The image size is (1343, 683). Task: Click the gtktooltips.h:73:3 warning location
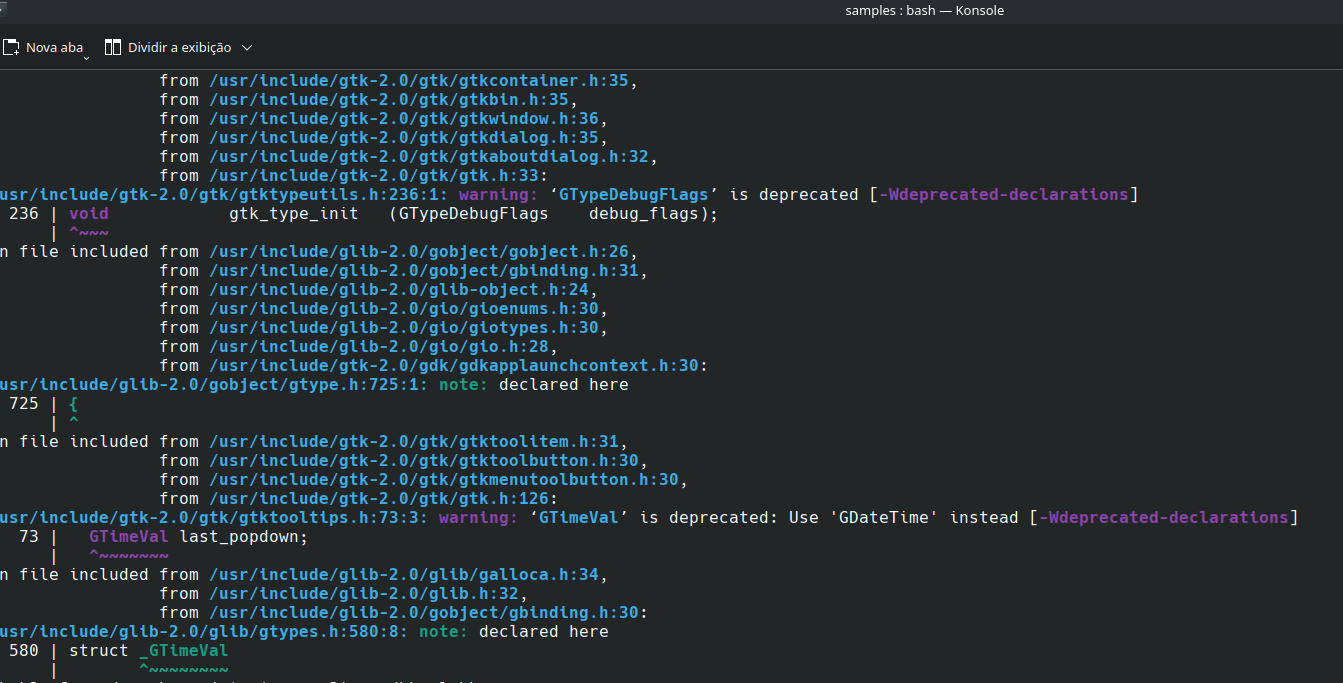coord(214,518)
